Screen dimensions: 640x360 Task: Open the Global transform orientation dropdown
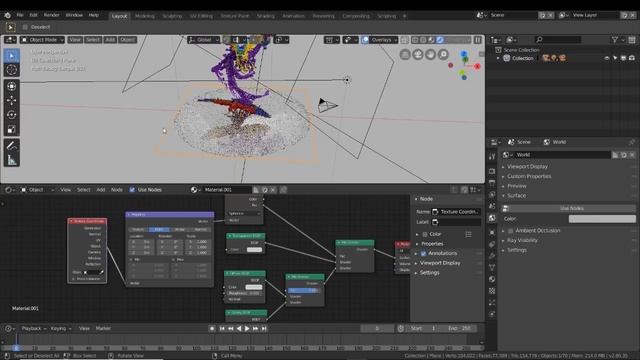point(202,40)
